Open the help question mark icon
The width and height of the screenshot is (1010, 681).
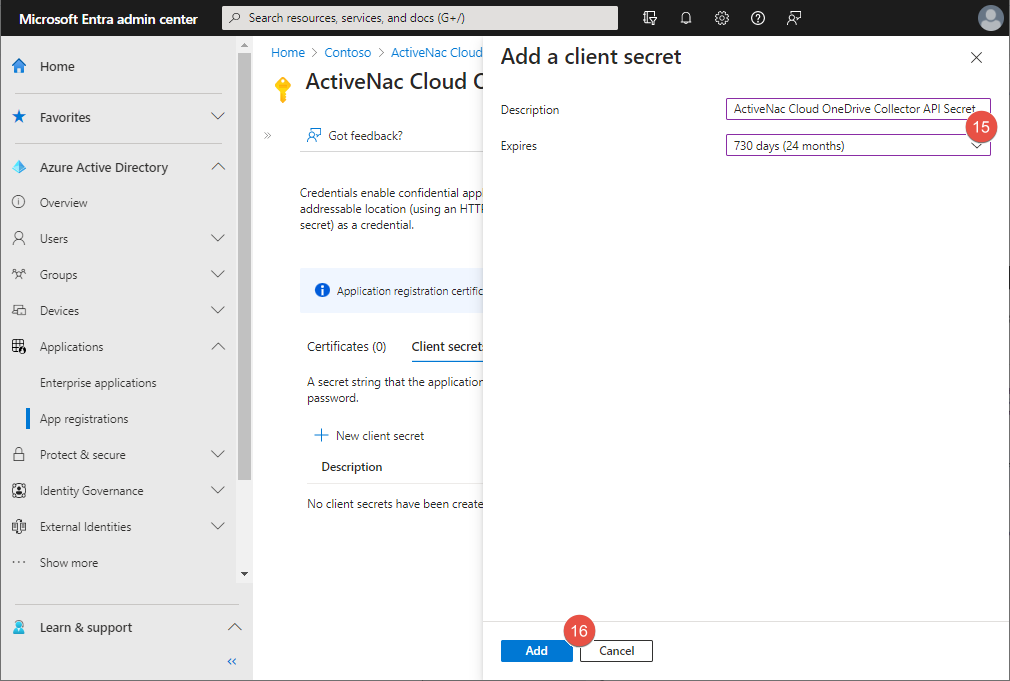757,17
